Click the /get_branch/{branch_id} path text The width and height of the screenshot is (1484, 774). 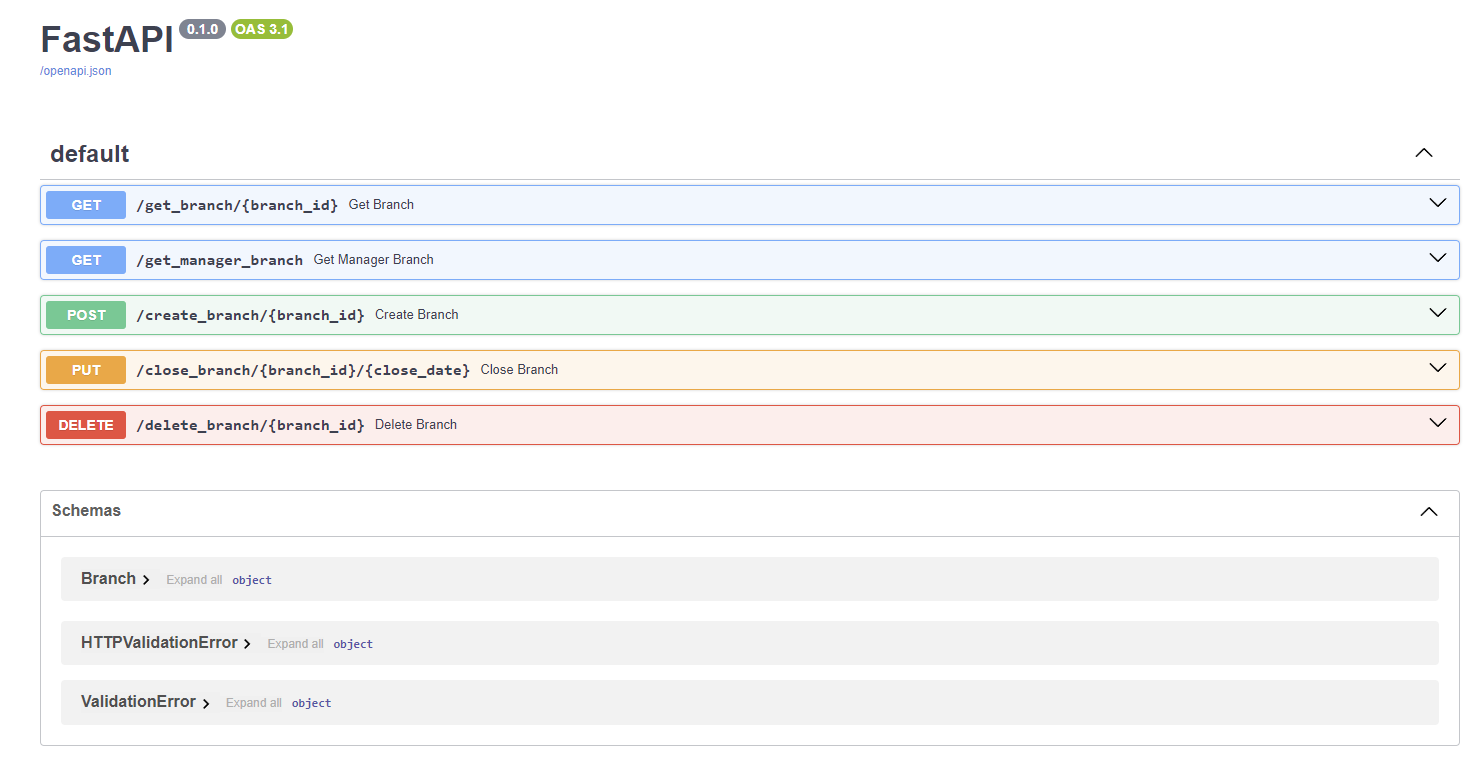click(x=237, y=205)
